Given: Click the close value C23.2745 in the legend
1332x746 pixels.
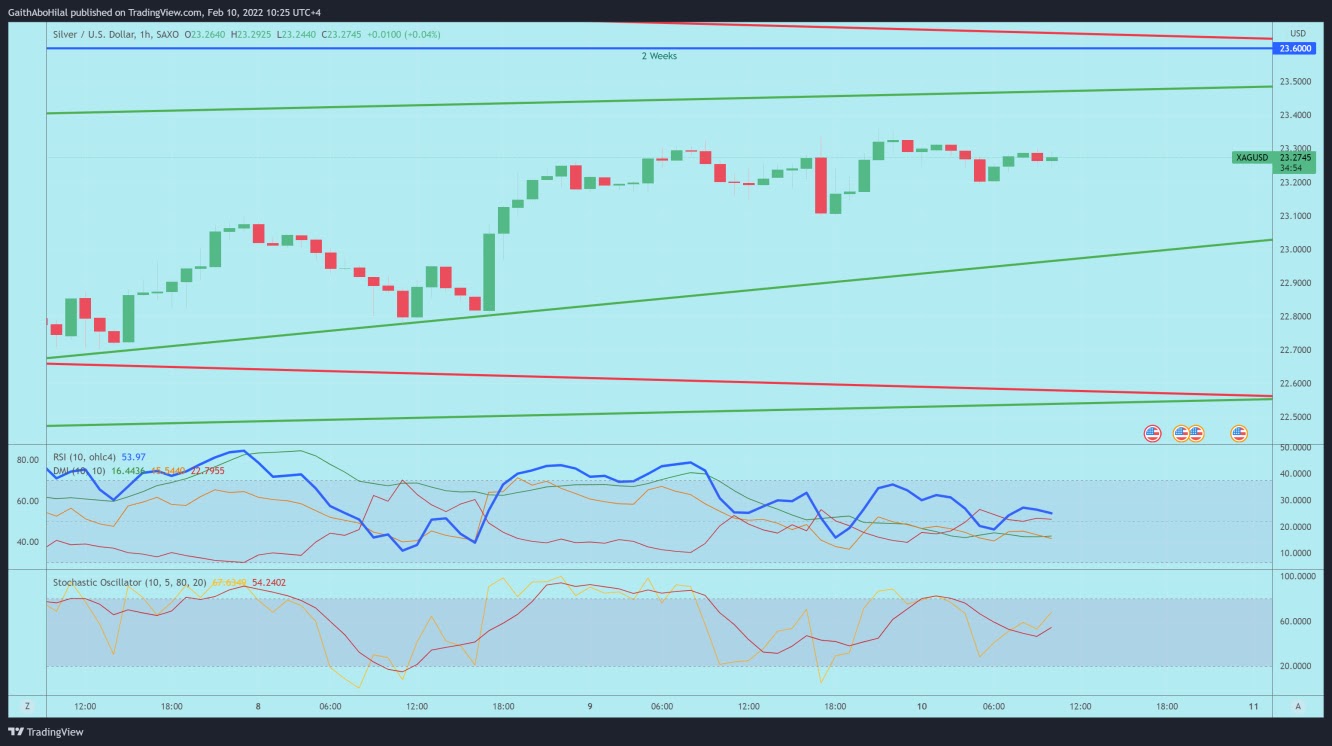Looking at the screenshot, I should click(x=341, y=34).
